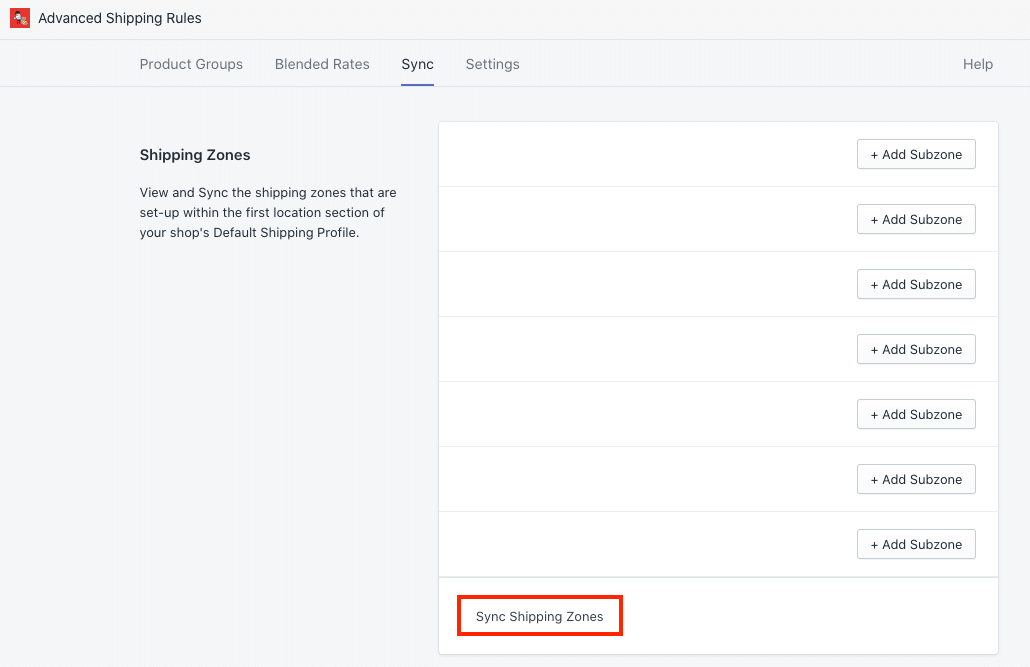1030x667 pixels.
Task: Open the Product Groups tab
Action: (191, 64)
